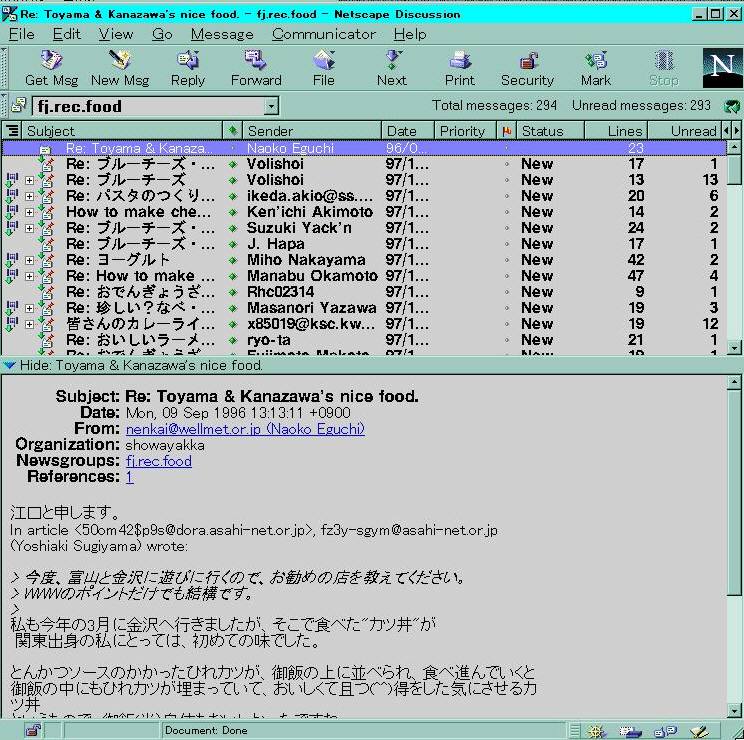Compose with the New Msg icon
This screenshot has height=740, width=744.
coord(119,68)
